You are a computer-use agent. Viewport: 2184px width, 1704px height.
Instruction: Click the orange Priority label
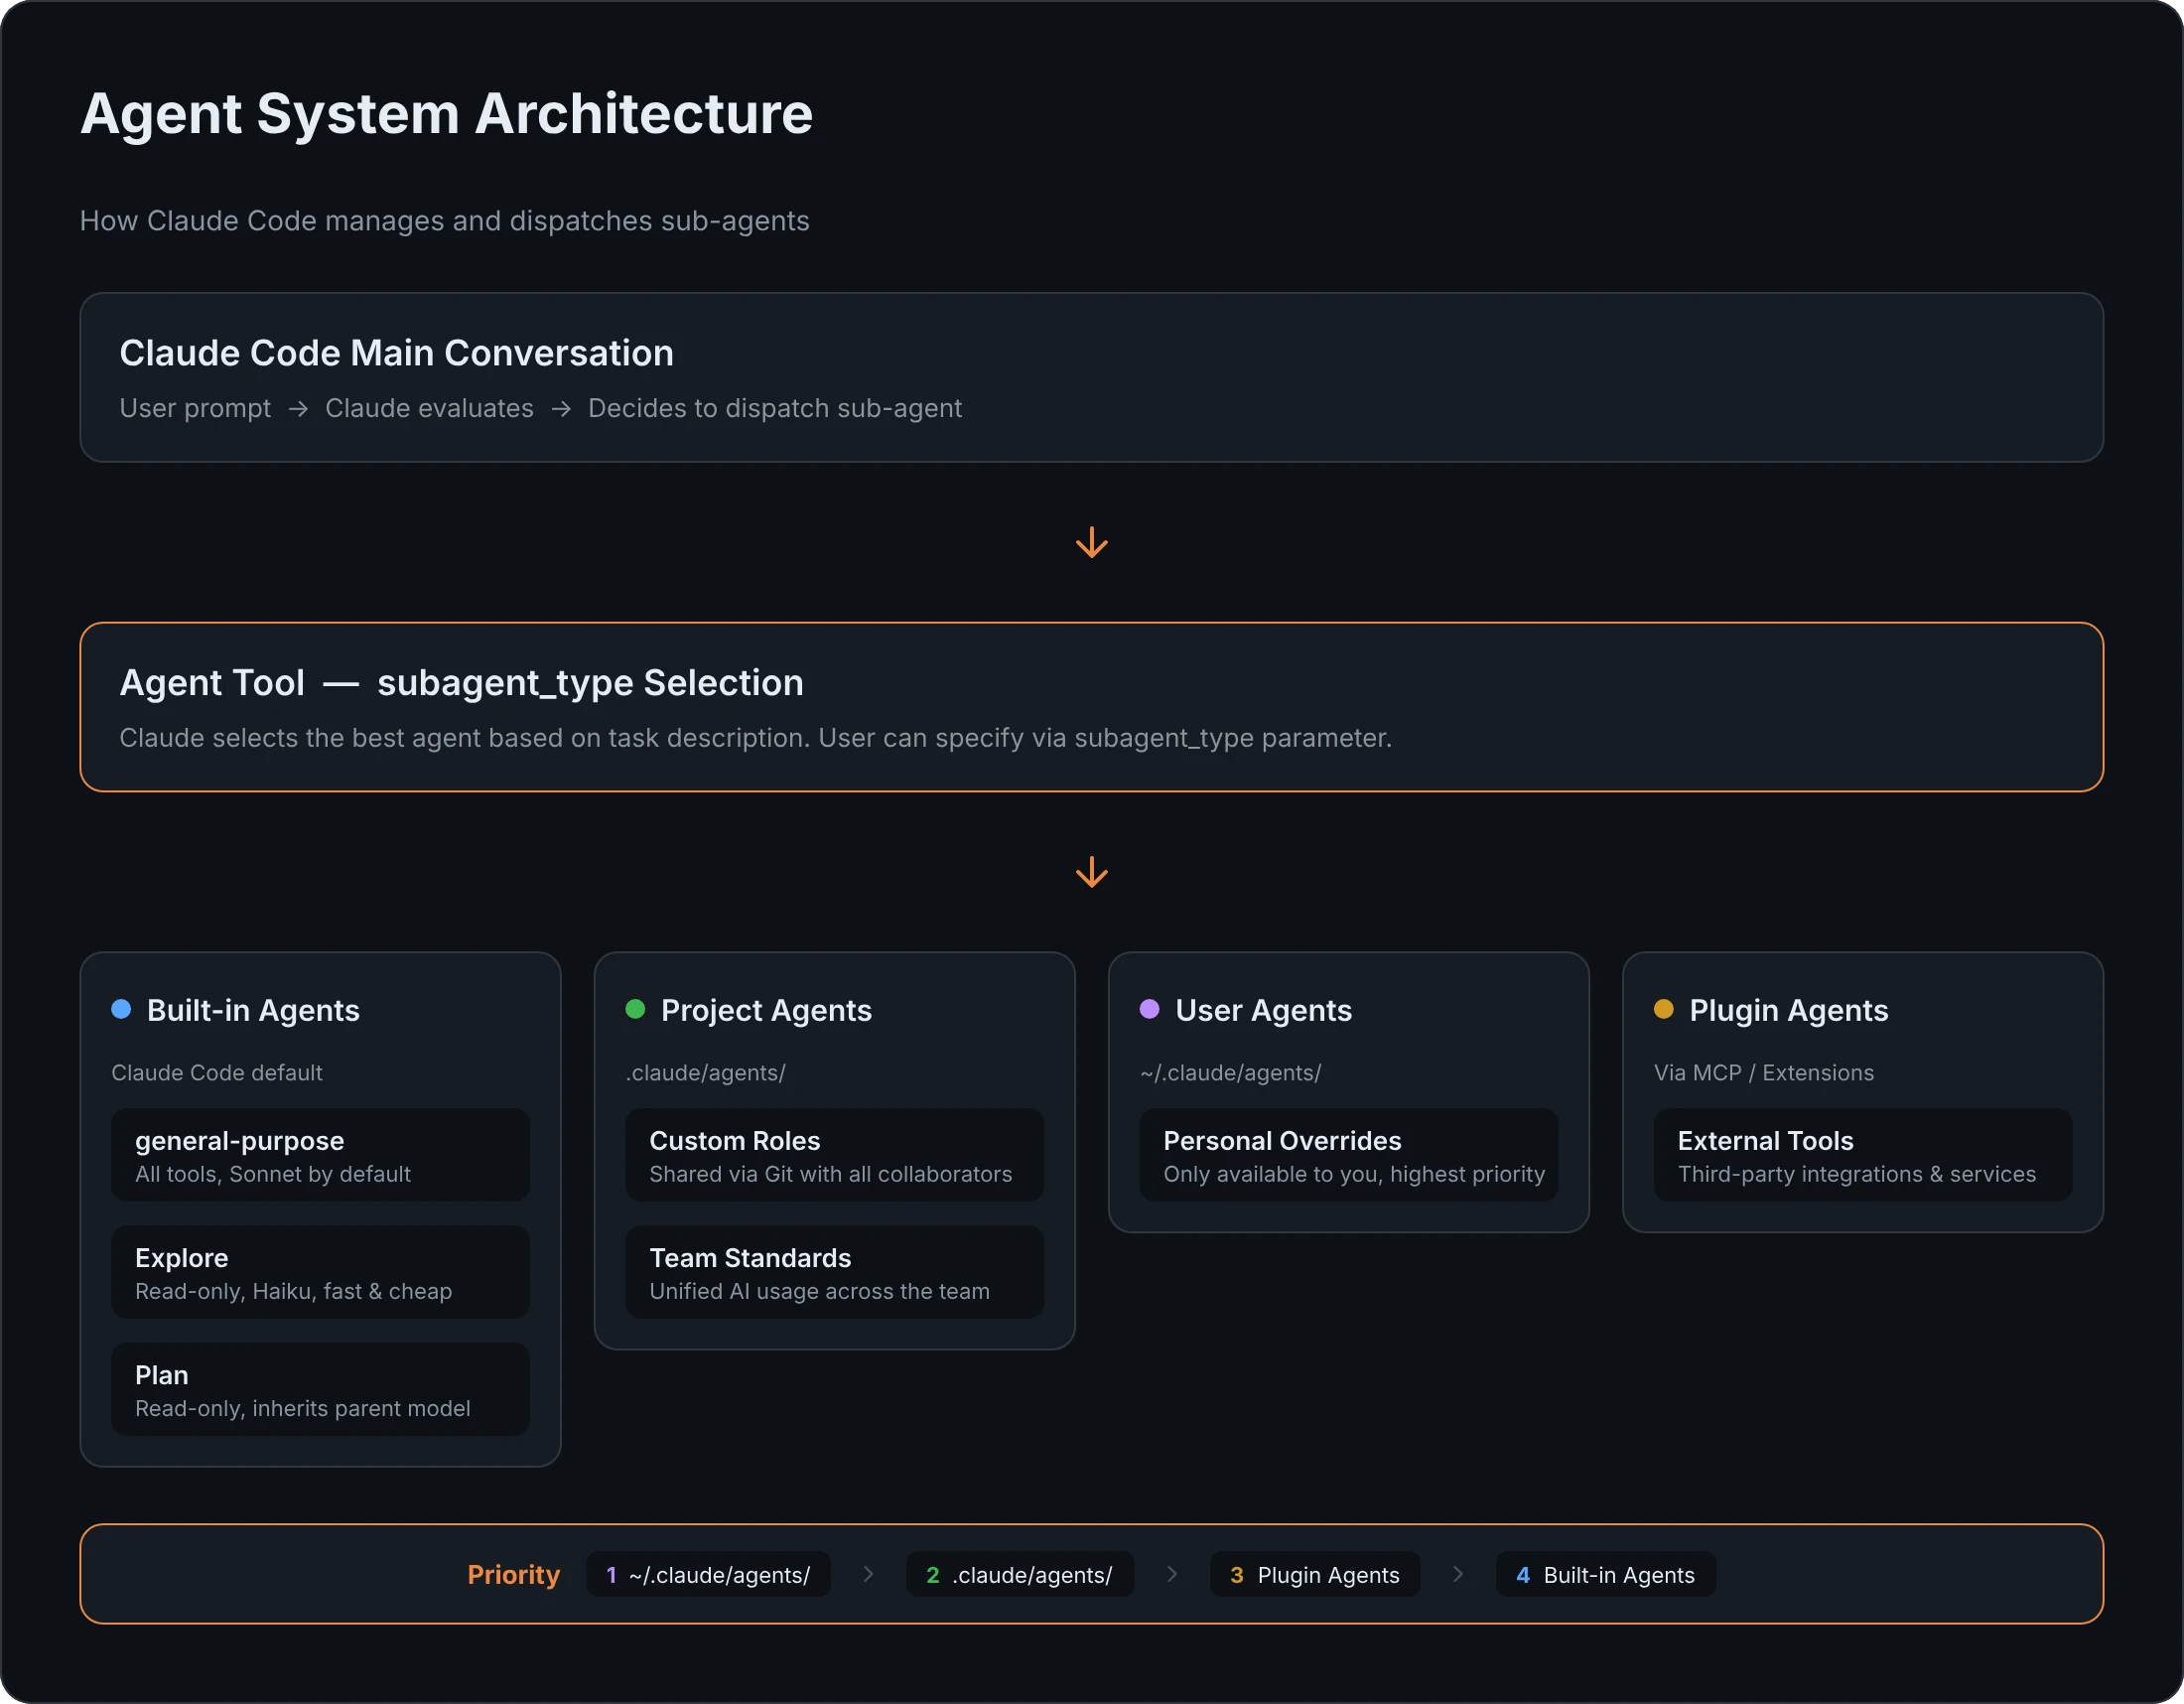coord(514,1575)
